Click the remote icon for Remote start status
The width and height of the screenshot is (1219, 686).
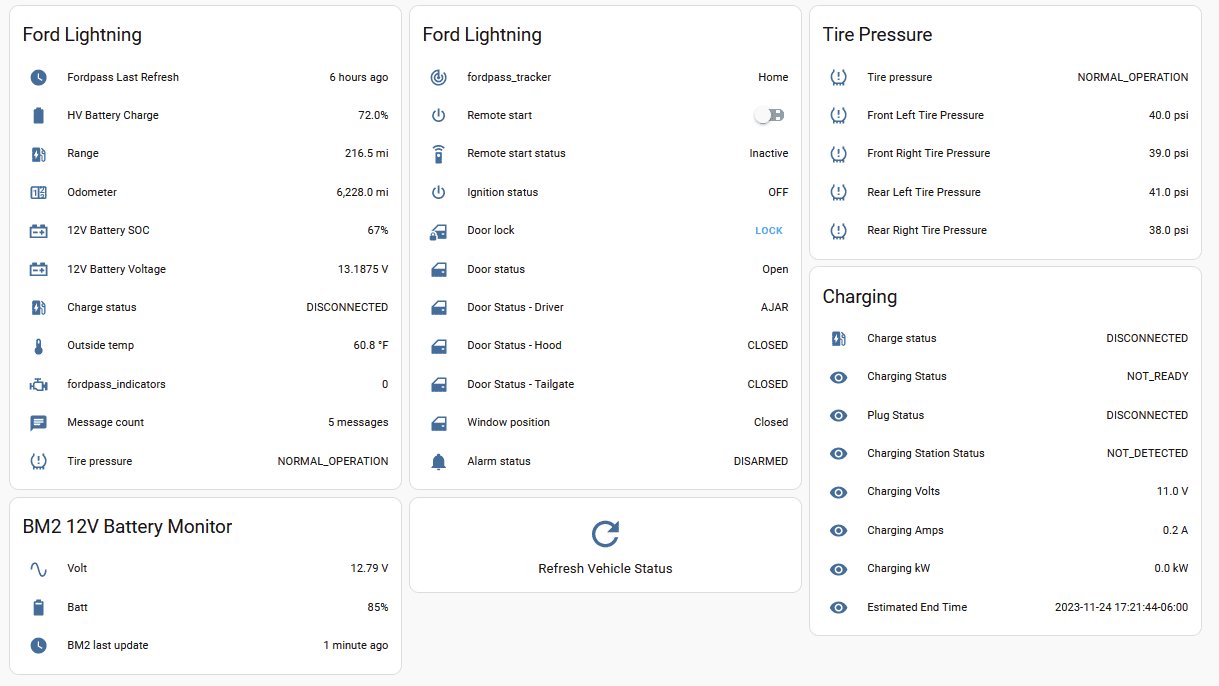click(438, 154)
